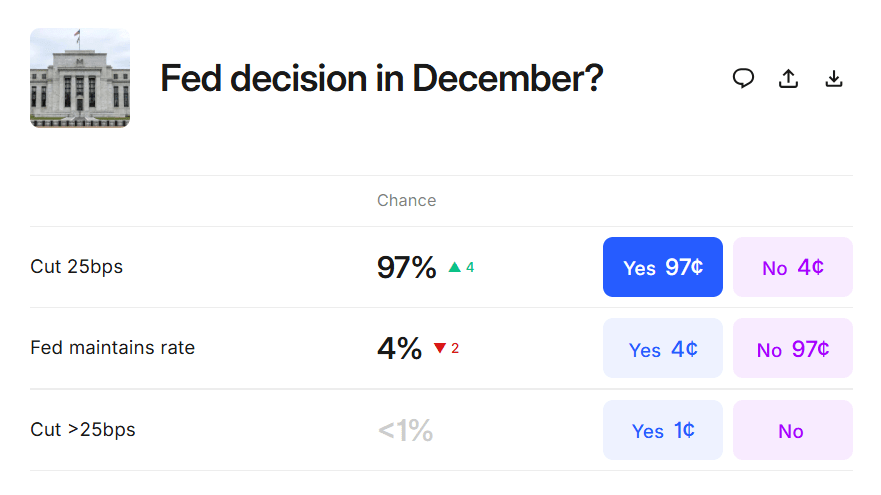Click the red down triangle indicator
881x495 pixels.
[440, 348]
